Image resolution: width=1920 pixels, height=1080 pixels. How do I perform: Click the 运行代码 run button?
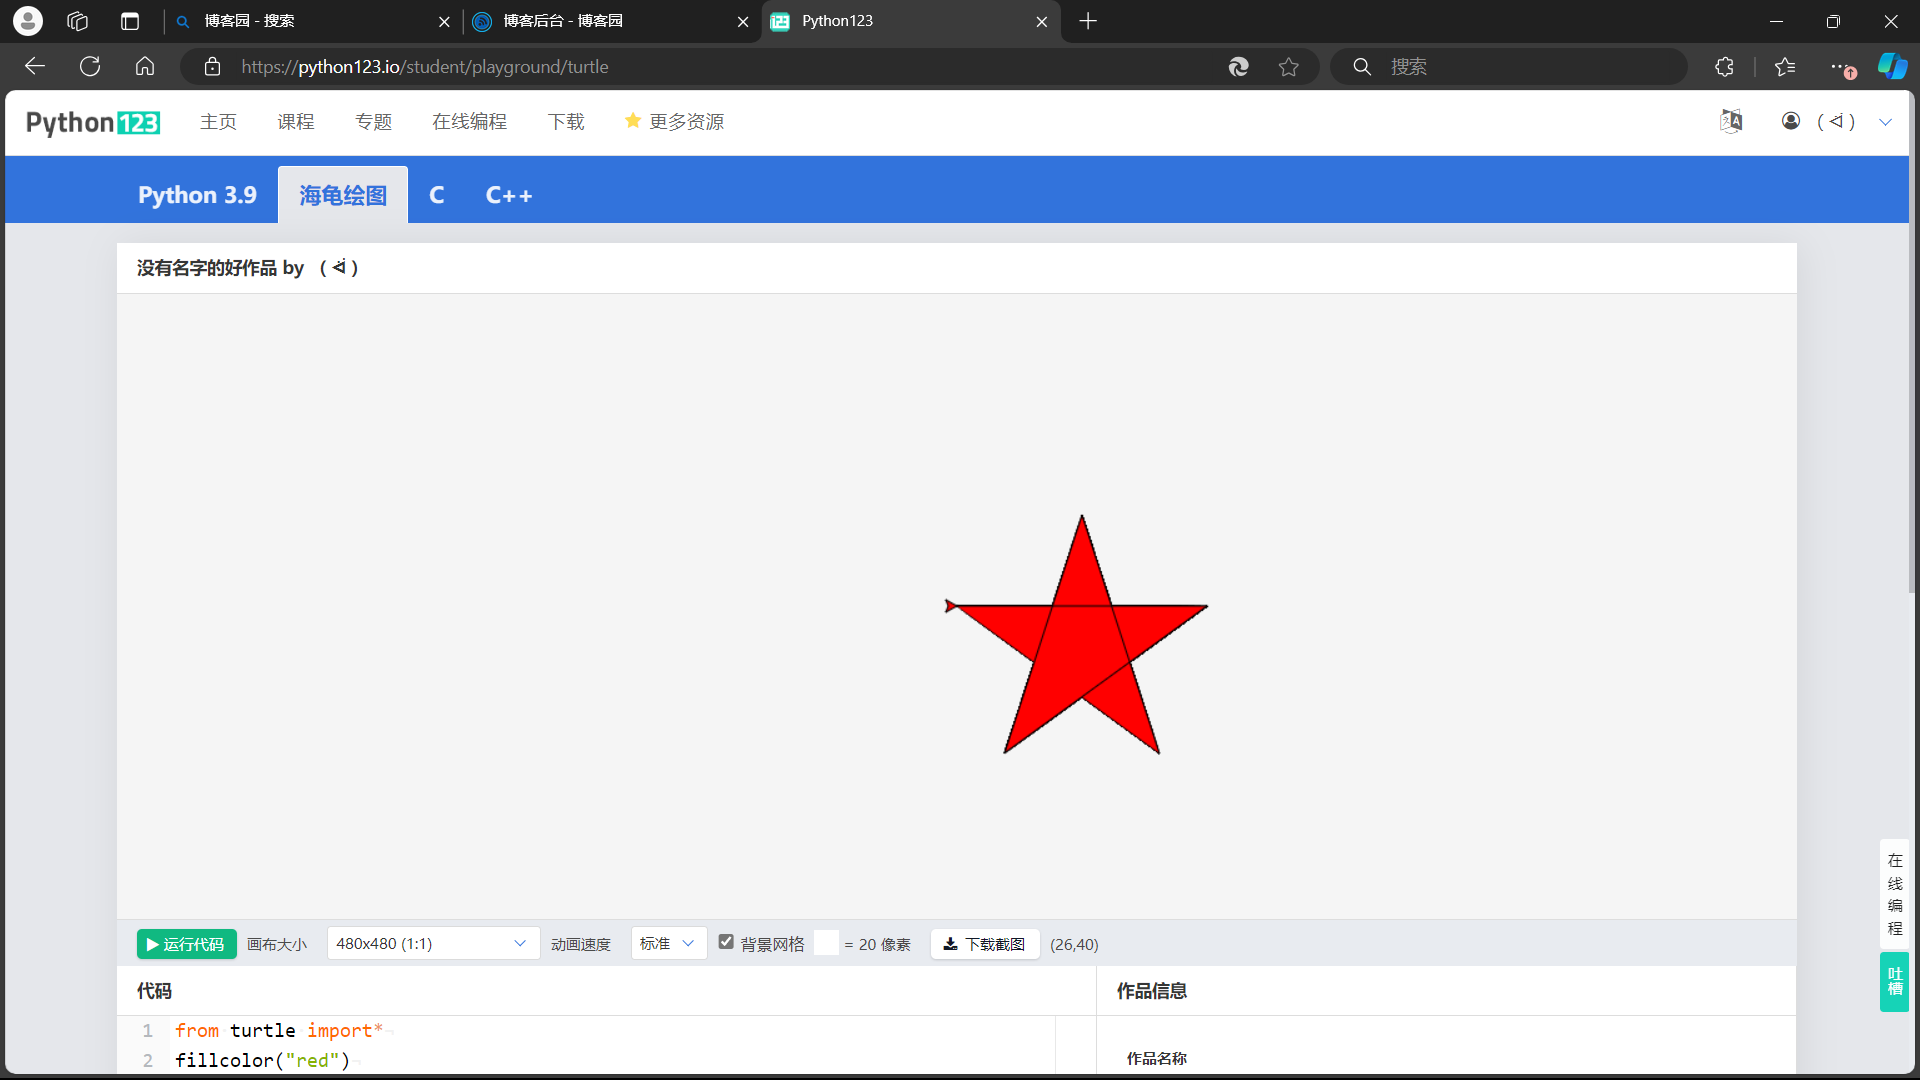(x=187, y=944)
